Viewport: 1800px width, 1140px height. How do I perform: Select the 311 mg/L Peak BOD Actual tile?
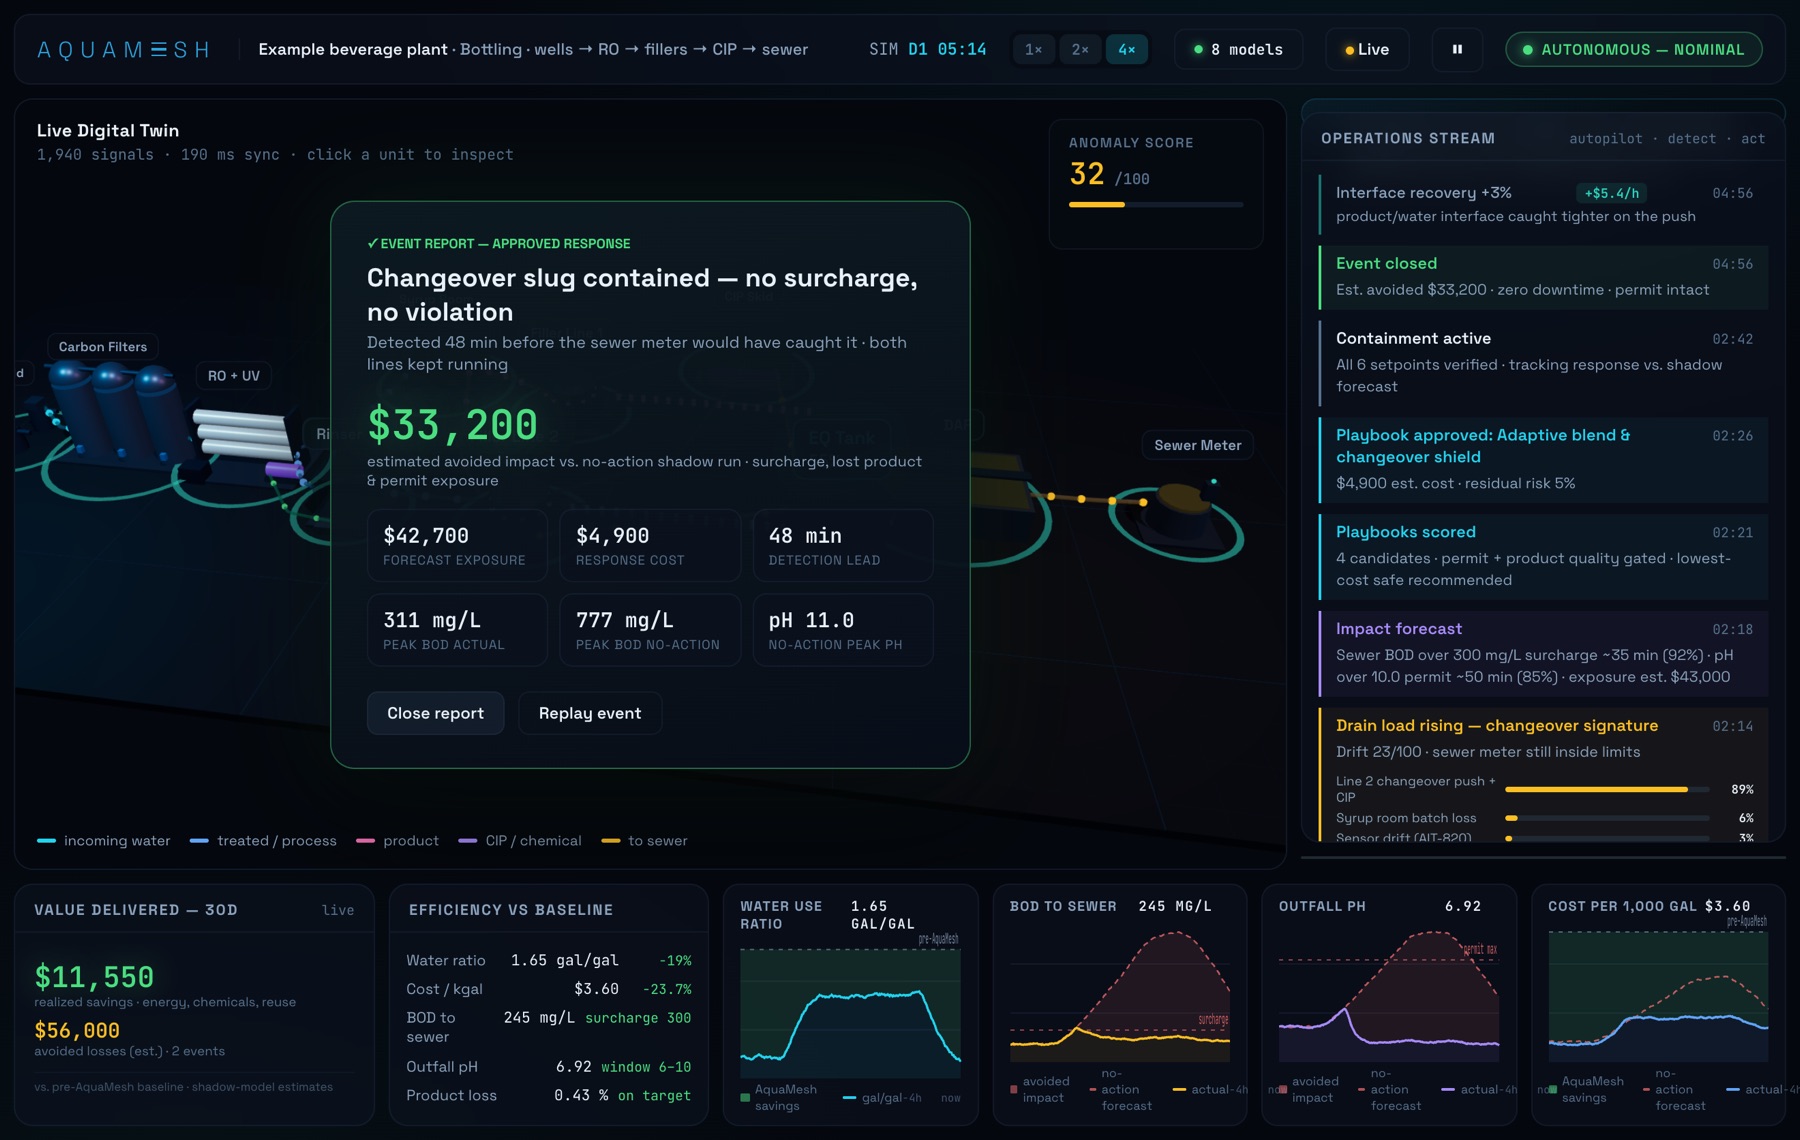point(457,630)
